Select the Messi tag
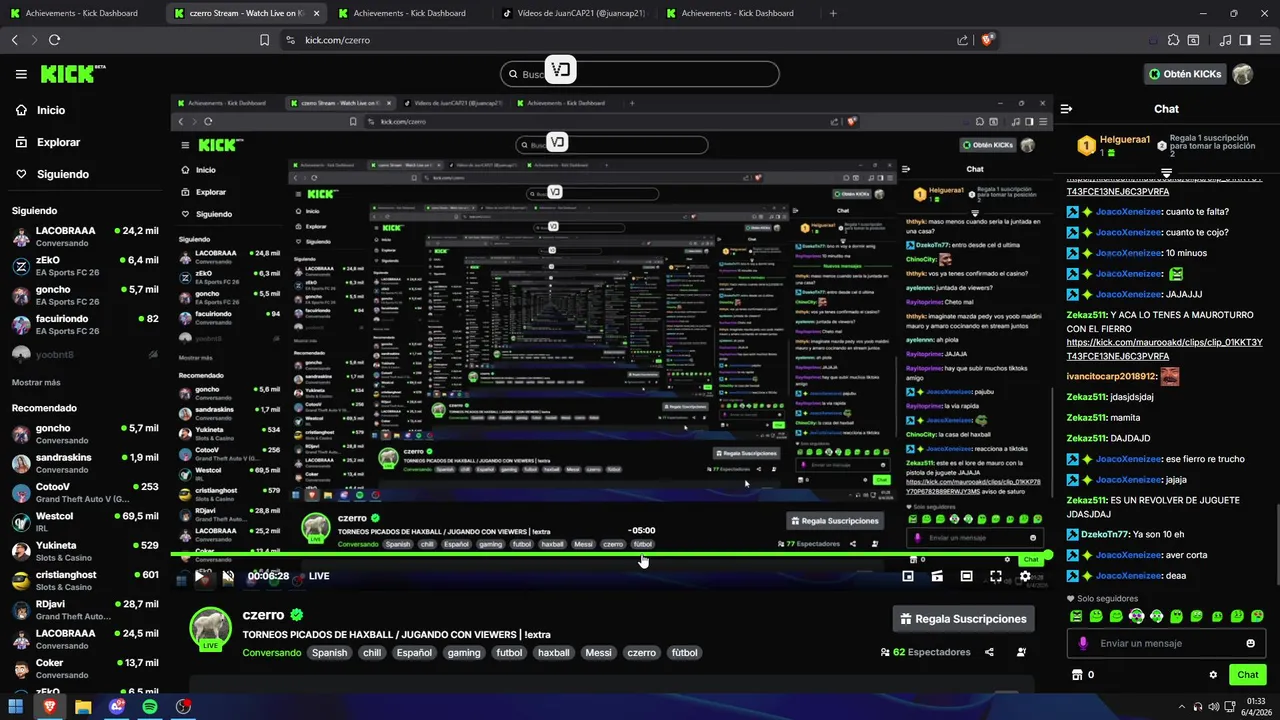This screenshot has height=720, width=1280. tap(598, 653)
